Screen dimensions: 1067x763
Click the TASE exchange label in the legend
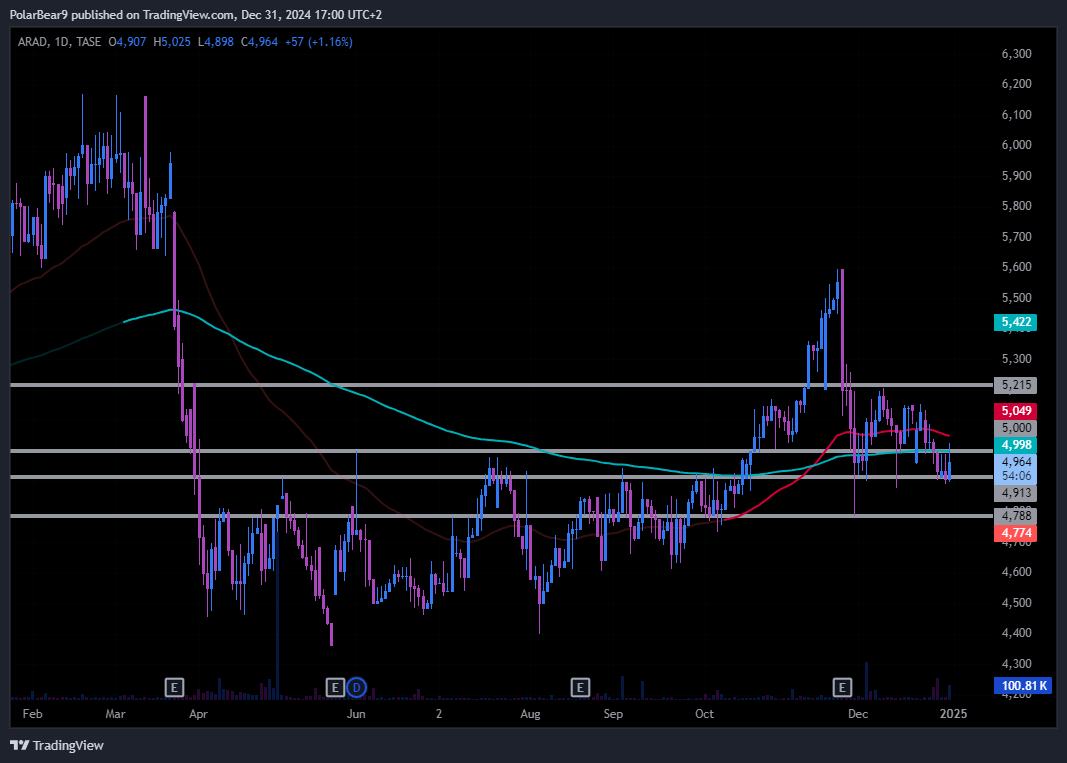88,42
